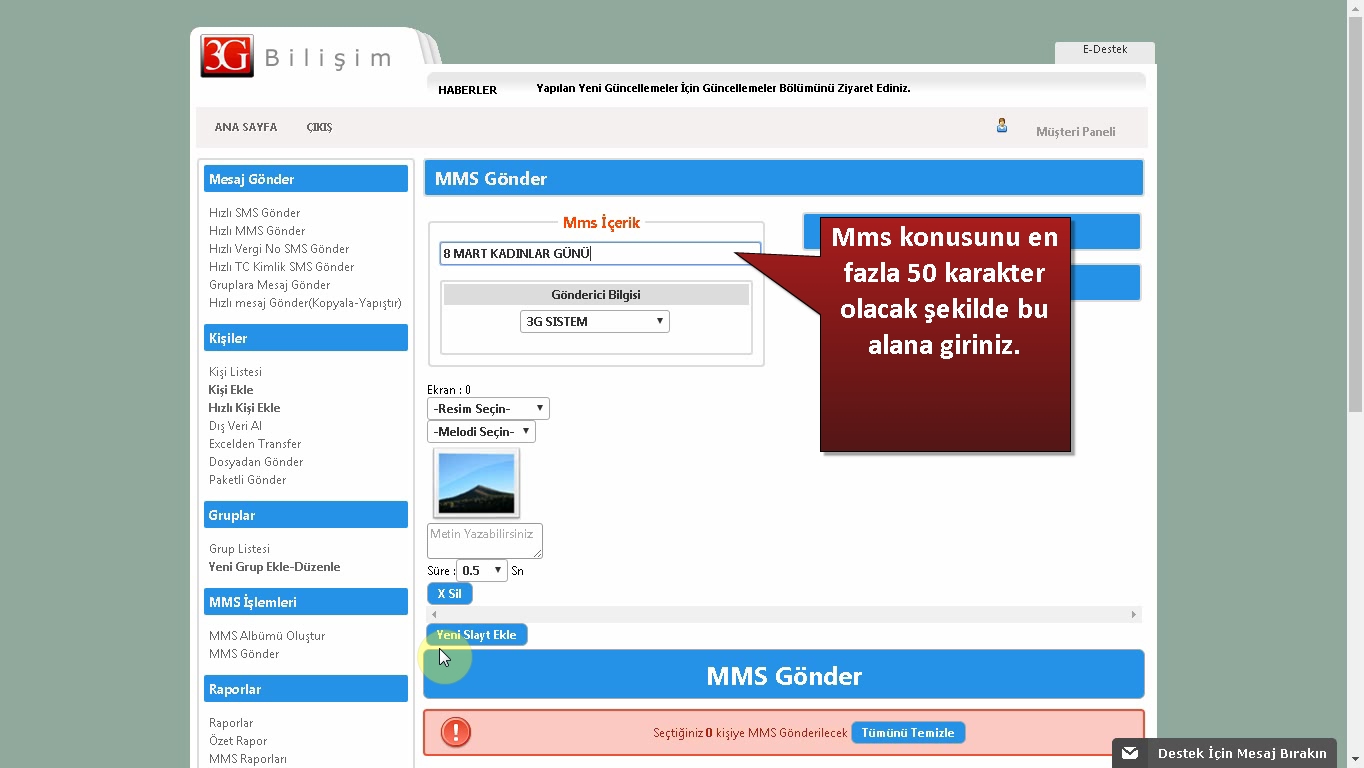Expand the Resim Seçin dropdown
Image resolution: width=1364 pixels, height=768 pixels.
(488, 408)
